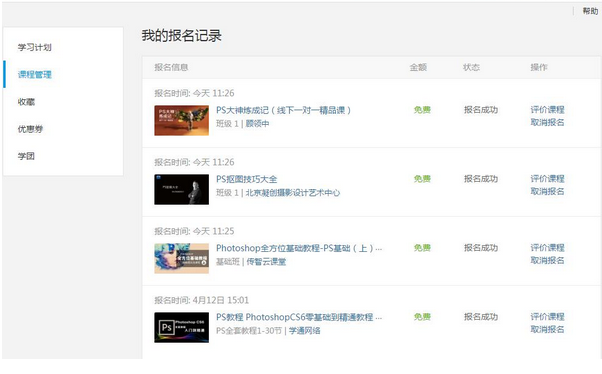Viewport: 602px width, 374px height.
Task: Click 取消报名 for PS大神炼成记
Action: (547, 122)
